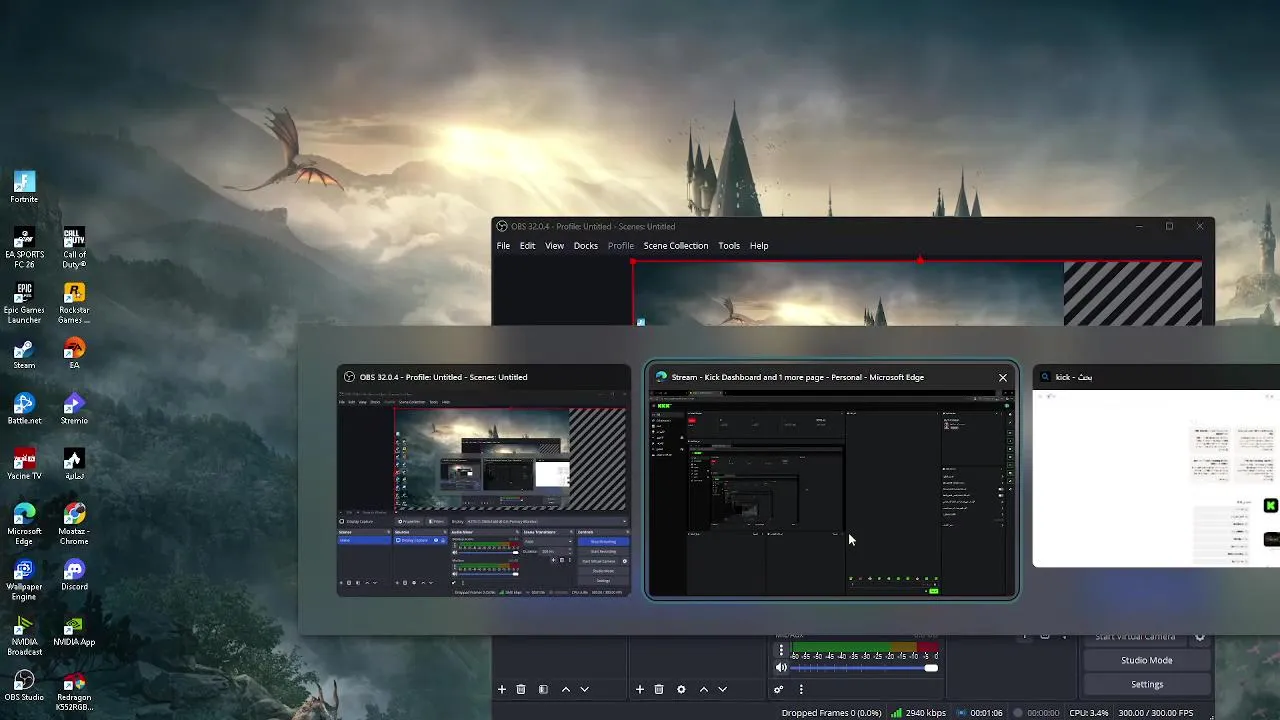Image resolution: width=1280 pixels, height=720 pixels.
Task: Open the Edit menu in OBS
Action: [x=527, y=246]
